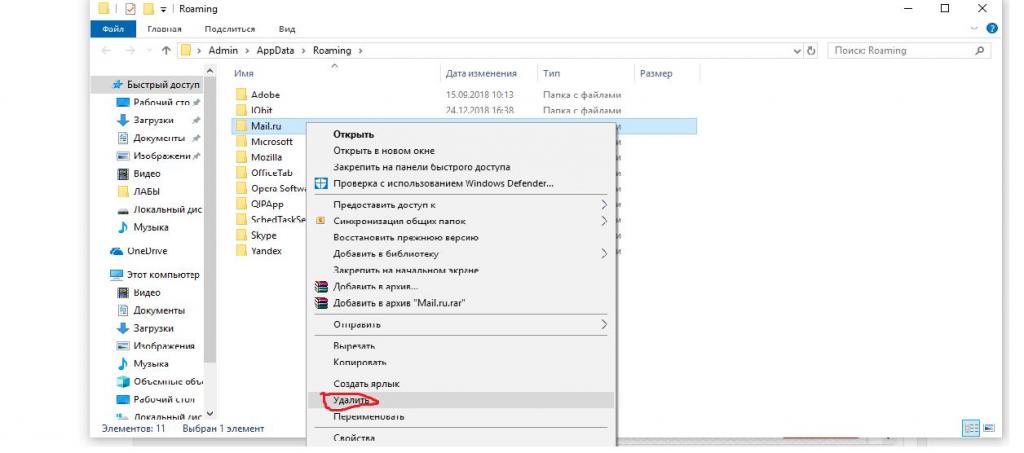Click chevron after Admin in address path
Viewport: 1024px width, 453px height.
pos(248,51)
